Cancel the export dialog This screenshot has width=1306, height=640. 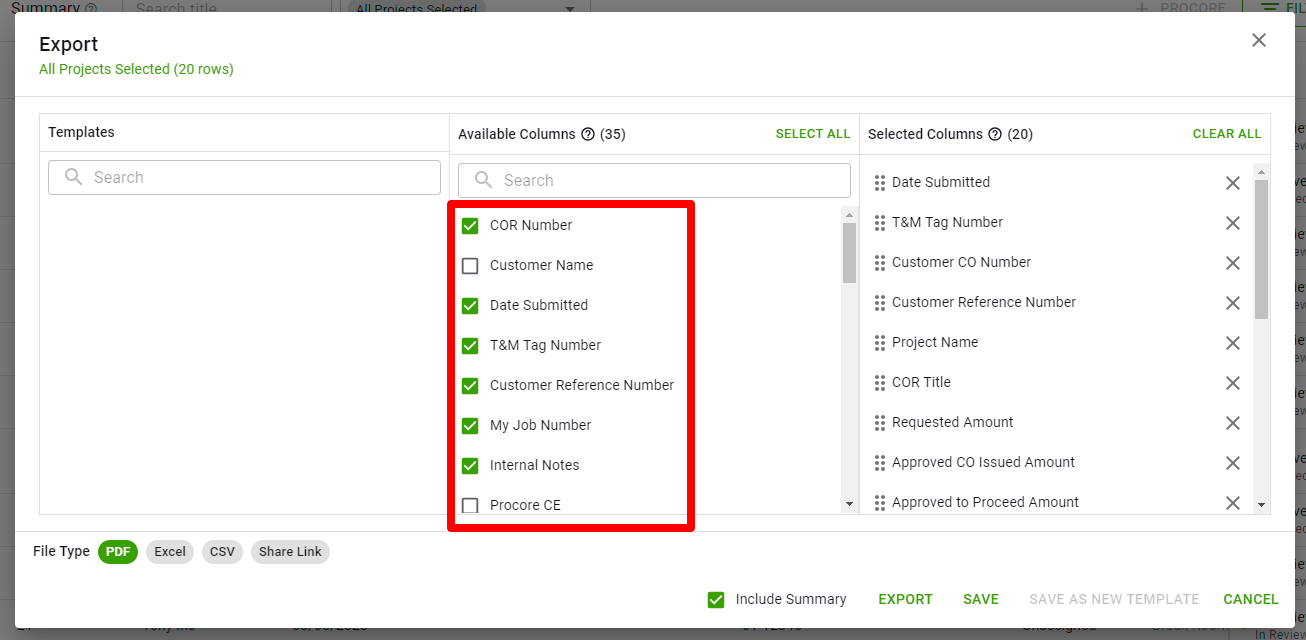pyautogui.click(x=1250, y=599)
